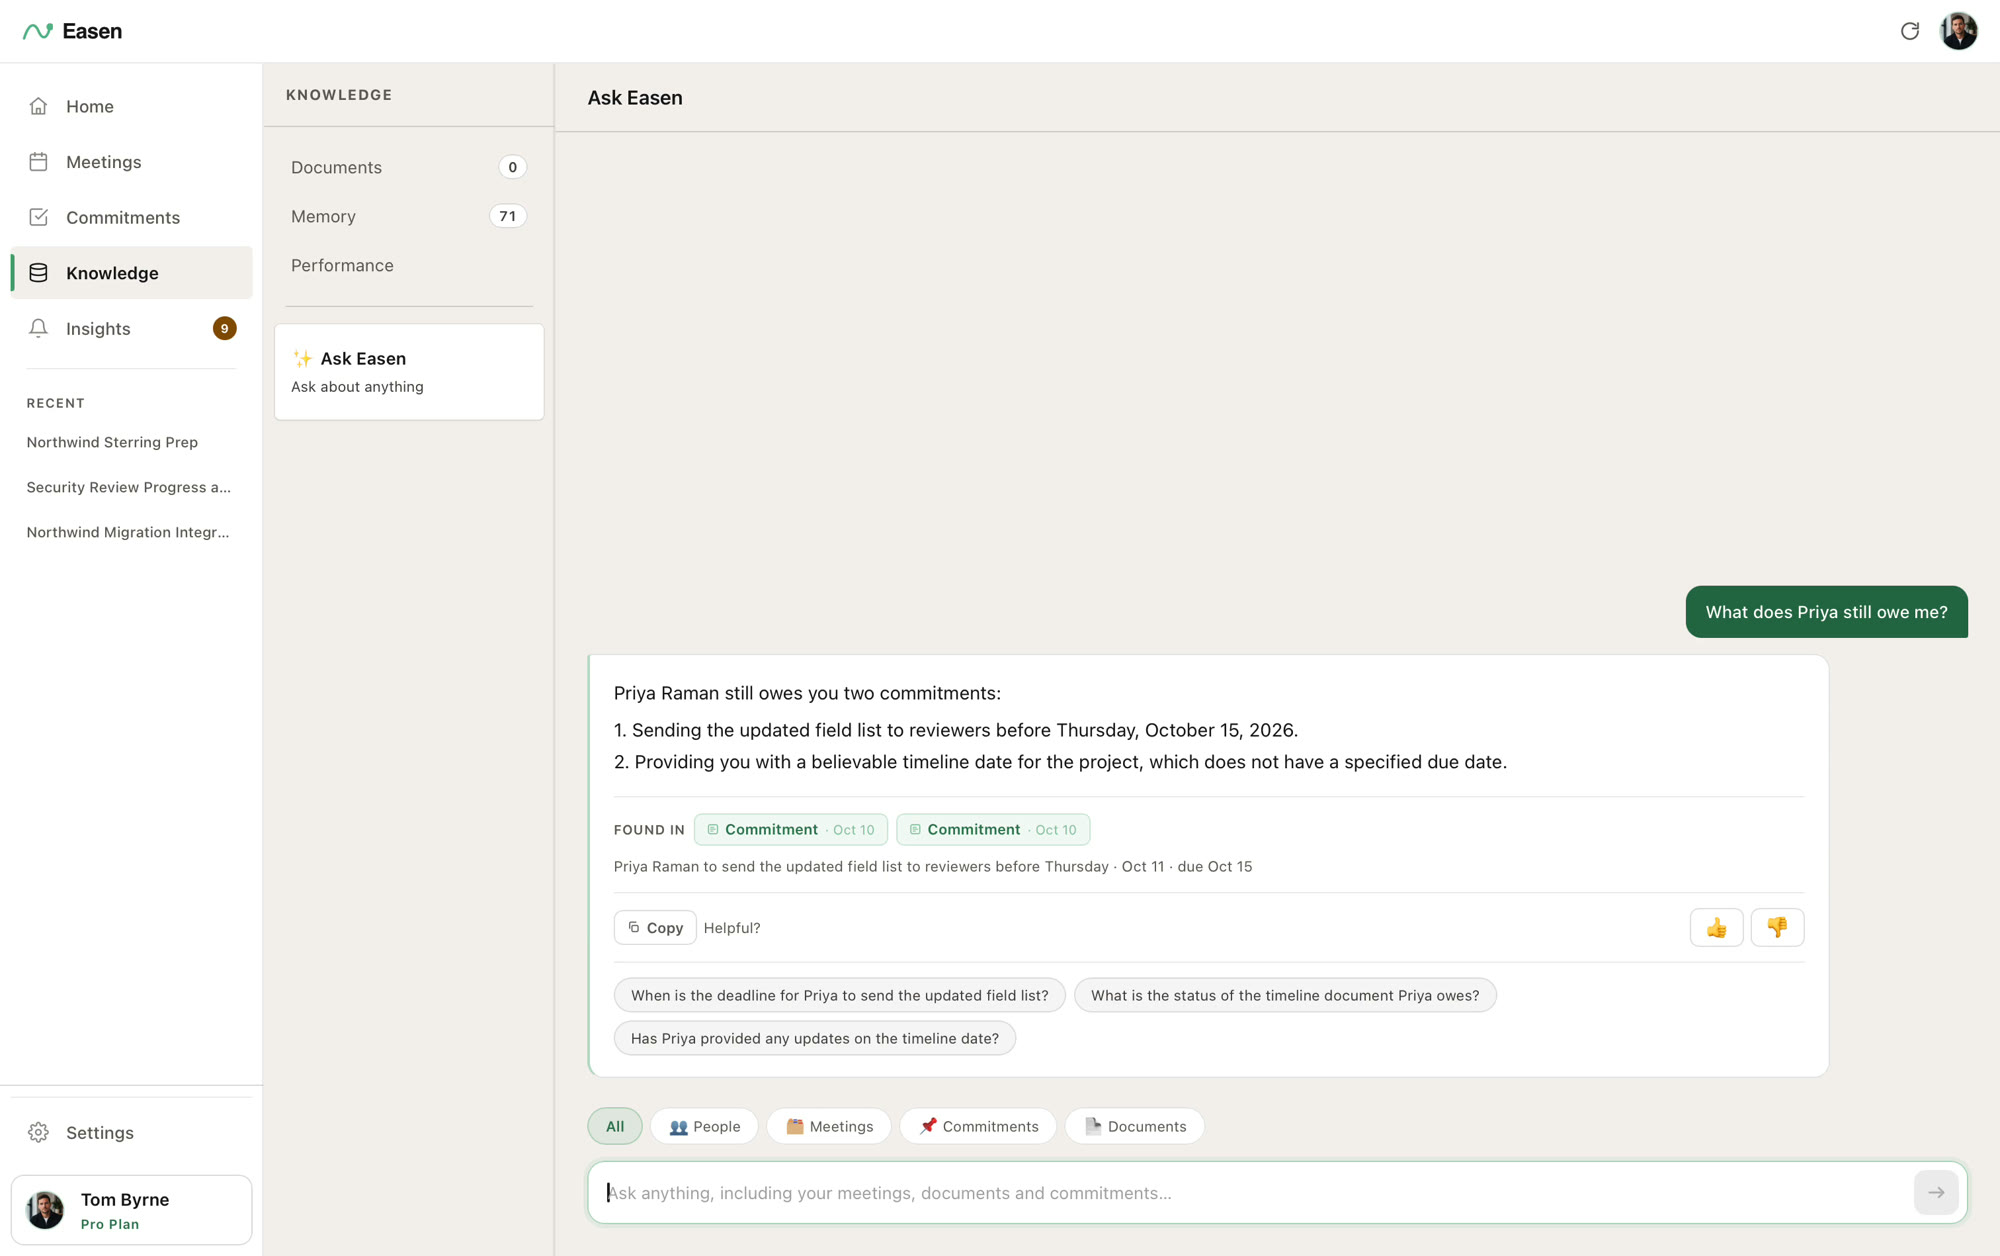Click suggestion about timeline document status
2000x1256 pixels.
(1285, 995)
